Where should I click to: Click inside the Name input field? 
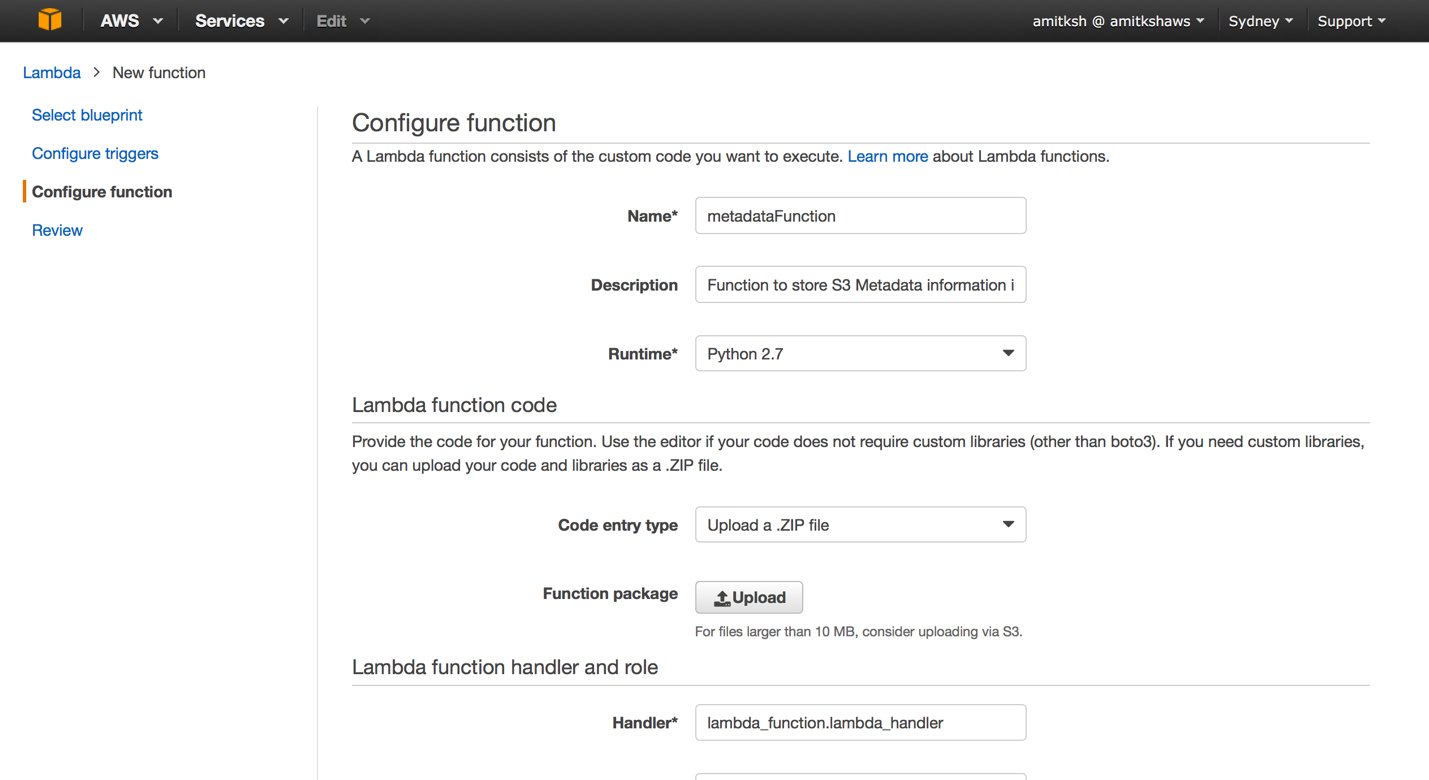pyautogui.click(x=860, y=215)
